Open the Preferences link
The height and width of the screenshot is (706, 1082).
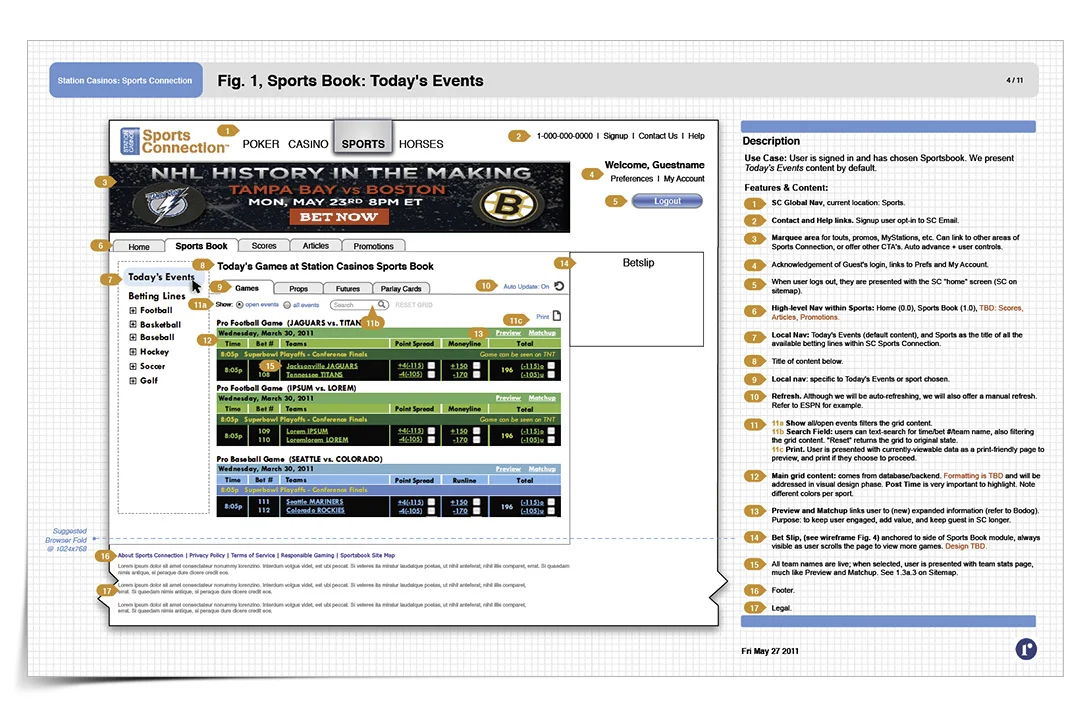click(x=631, y=179)
